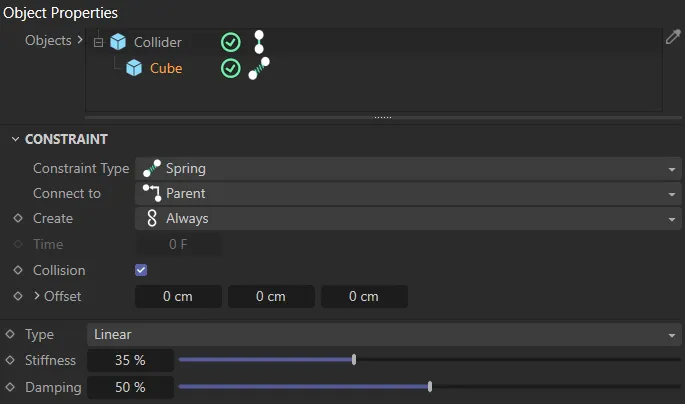
Task: Select the Cube item in Objects list
Action: pos(166,68)
